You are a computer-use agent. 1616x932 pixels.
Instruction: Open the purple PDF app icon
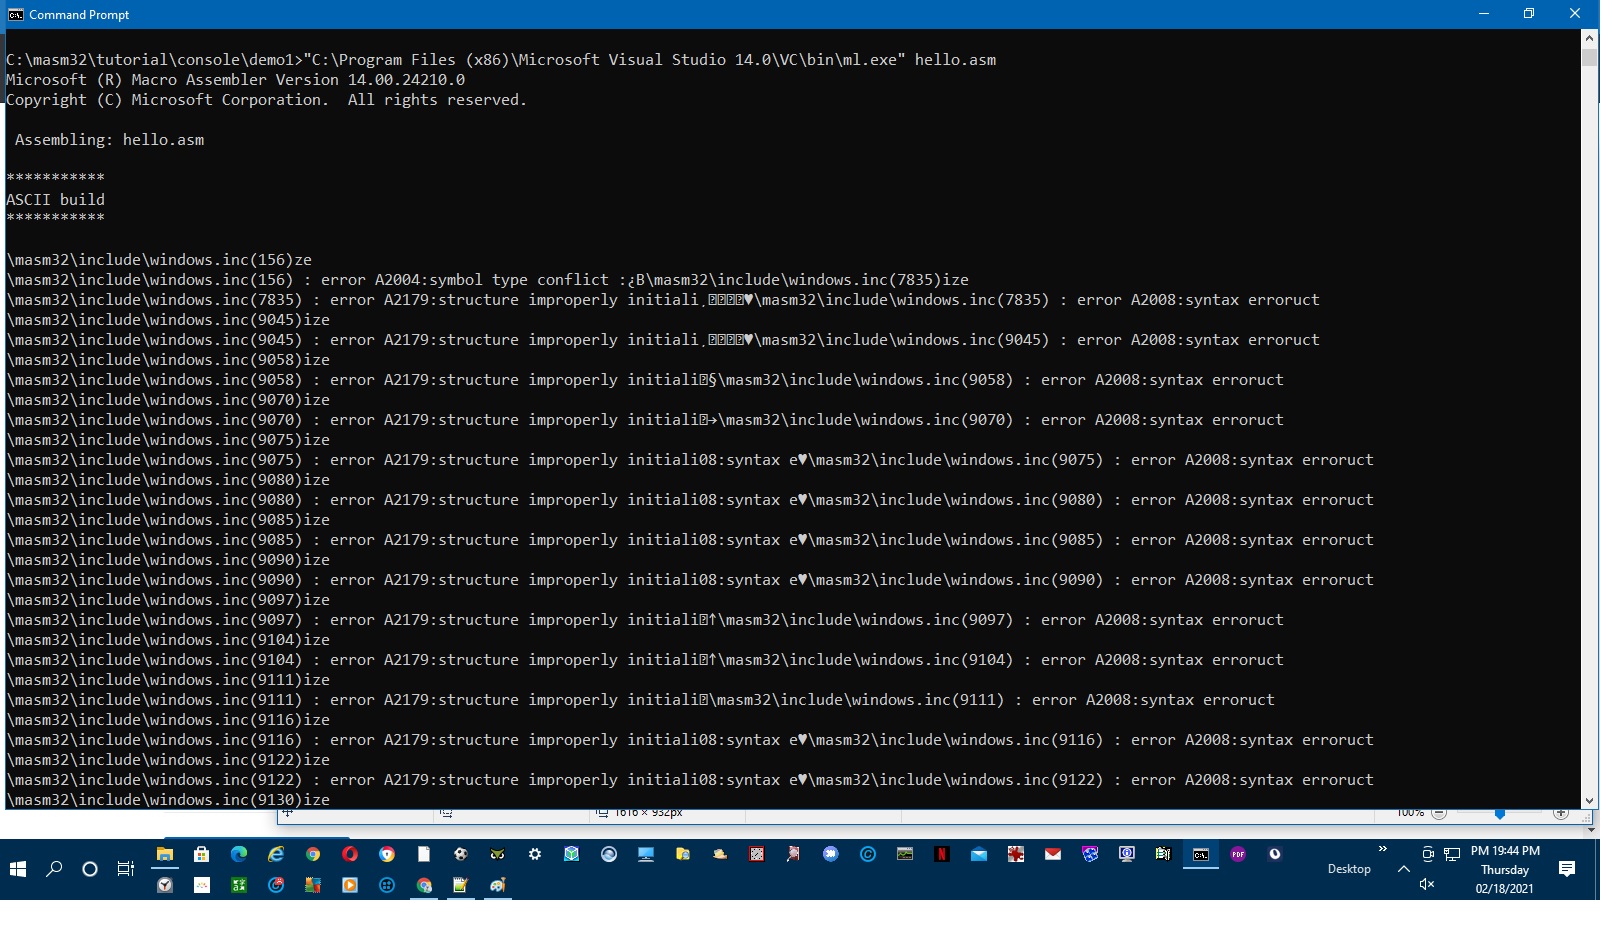1238,854
